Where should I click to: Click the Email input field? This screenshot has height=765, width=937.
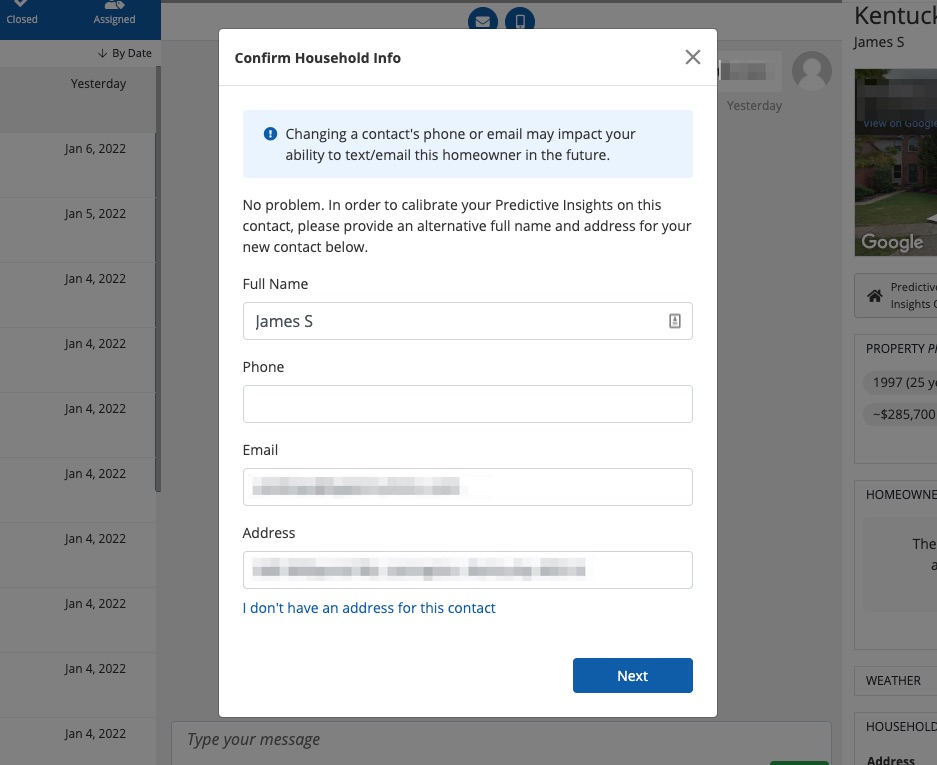[467, 487]
